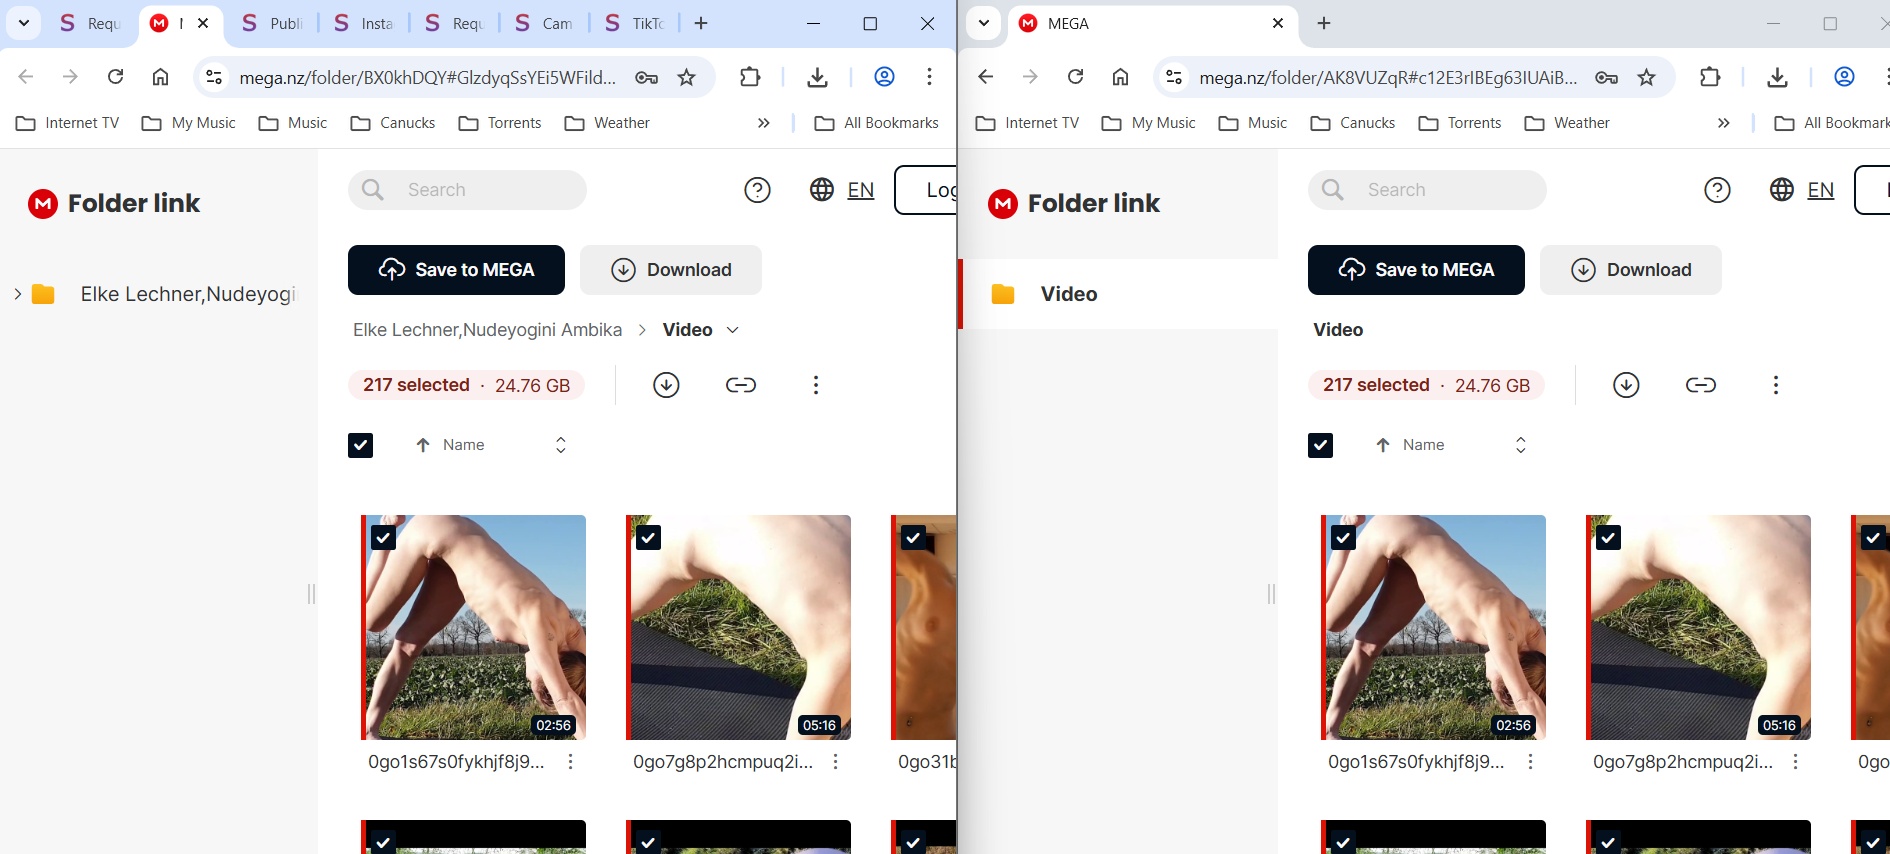Uncheck the 05:16 video checkbox in left window
Image resolution: width=1890 pixels, height=854 pixels.
(x=649, y=538)
